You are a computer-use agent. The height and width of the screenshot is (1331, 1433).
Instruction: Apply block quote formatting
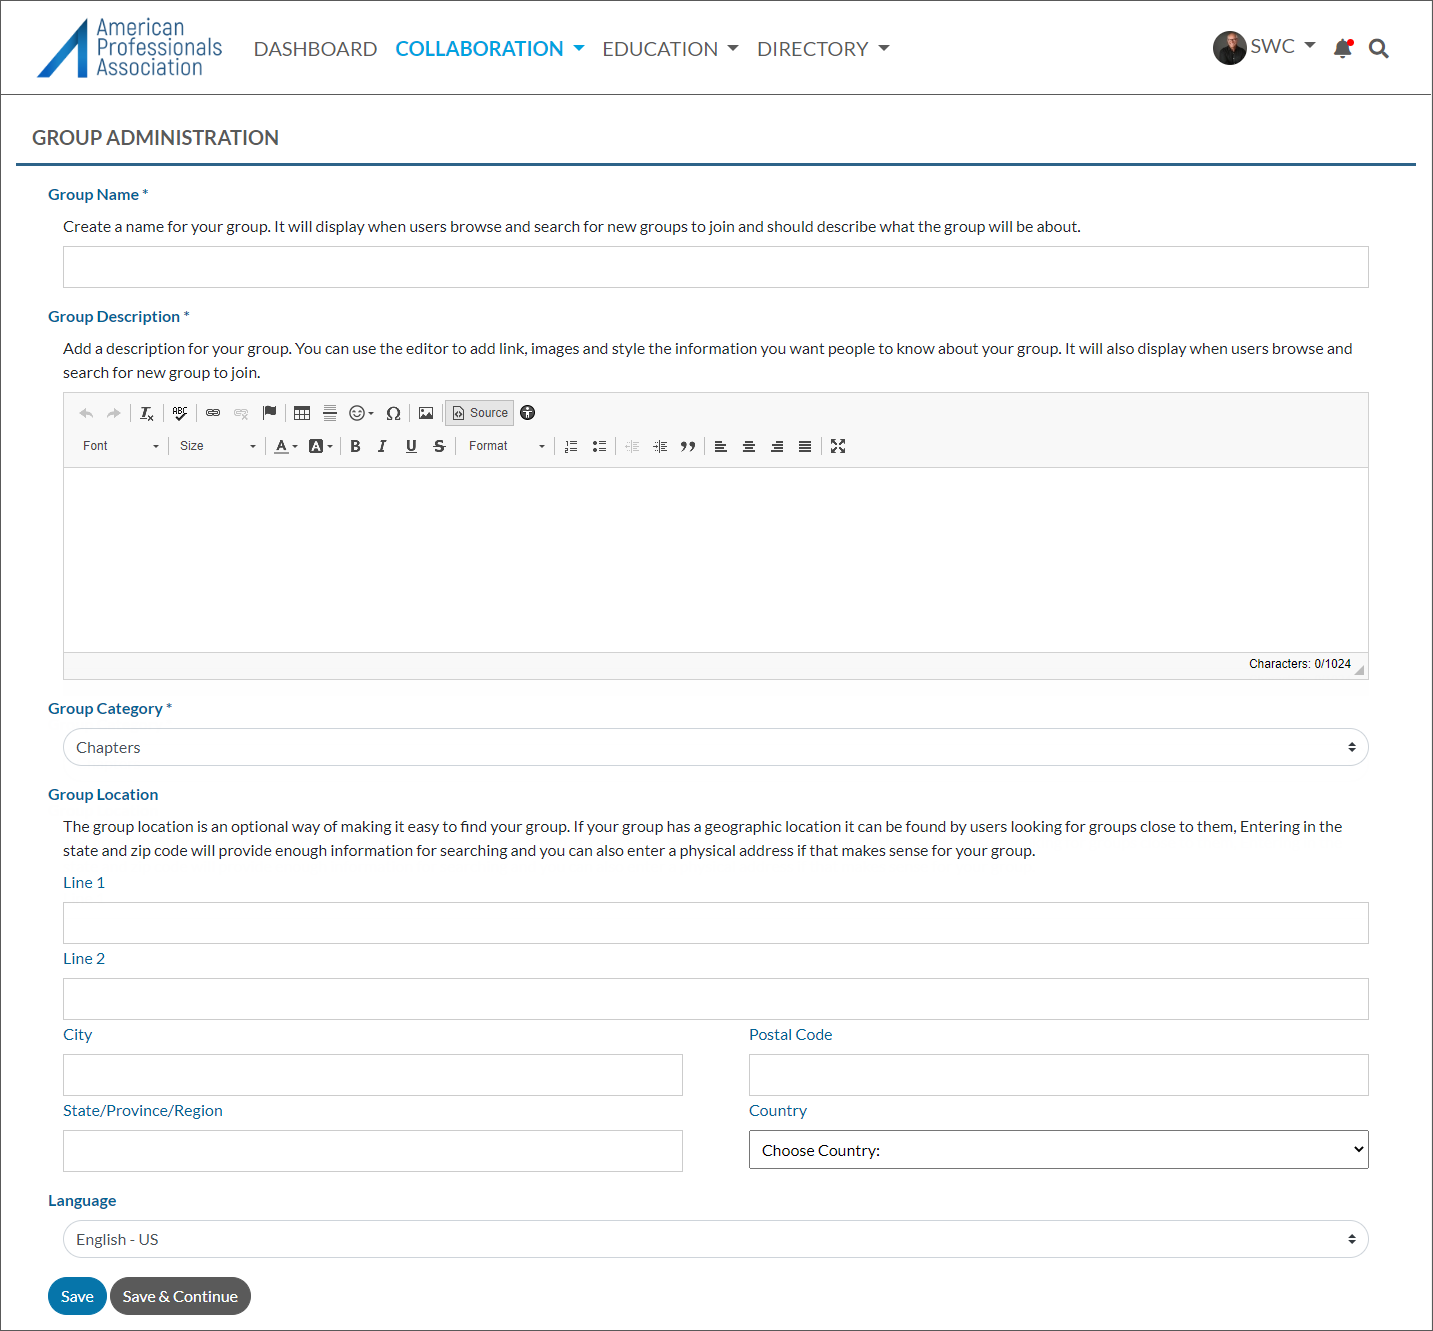[x=688, y=446]
